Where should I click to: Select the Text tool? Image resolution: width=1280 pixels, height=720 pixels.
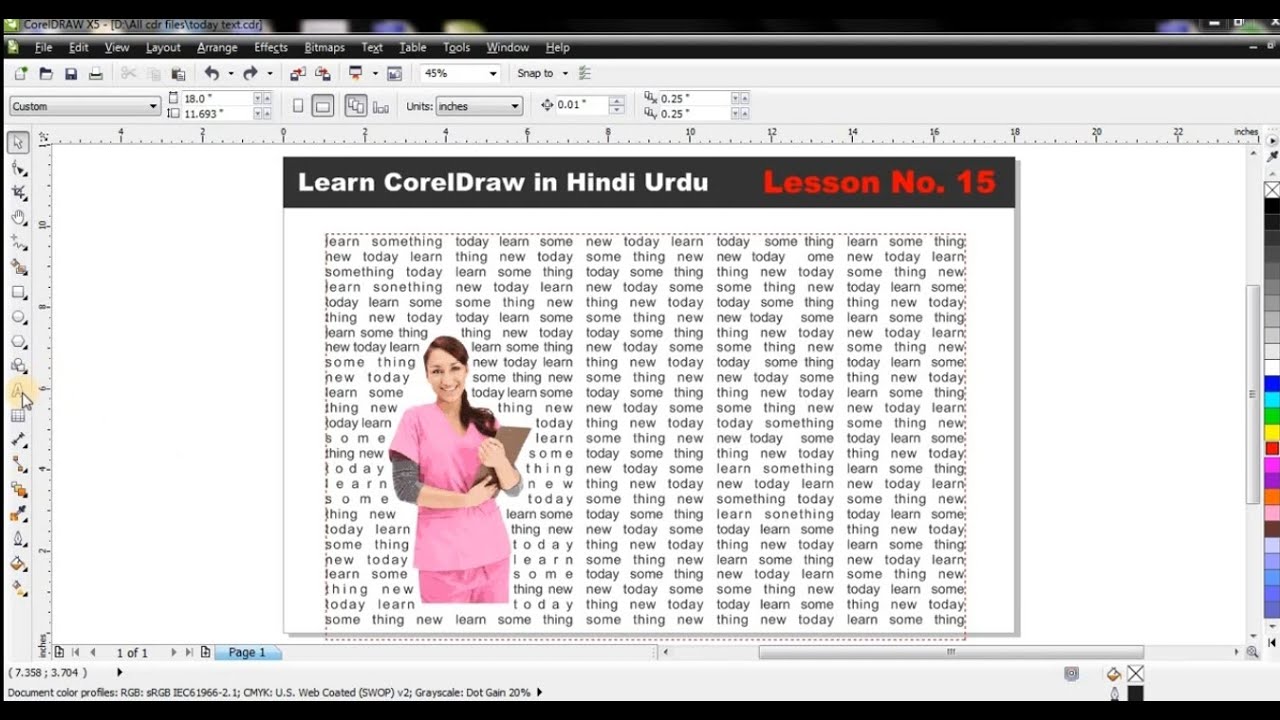click(18, 391)
